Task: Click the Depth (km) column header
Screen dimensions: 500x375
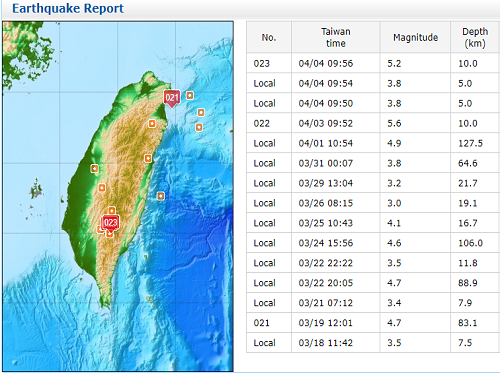Action: click(x=475, y=37)
